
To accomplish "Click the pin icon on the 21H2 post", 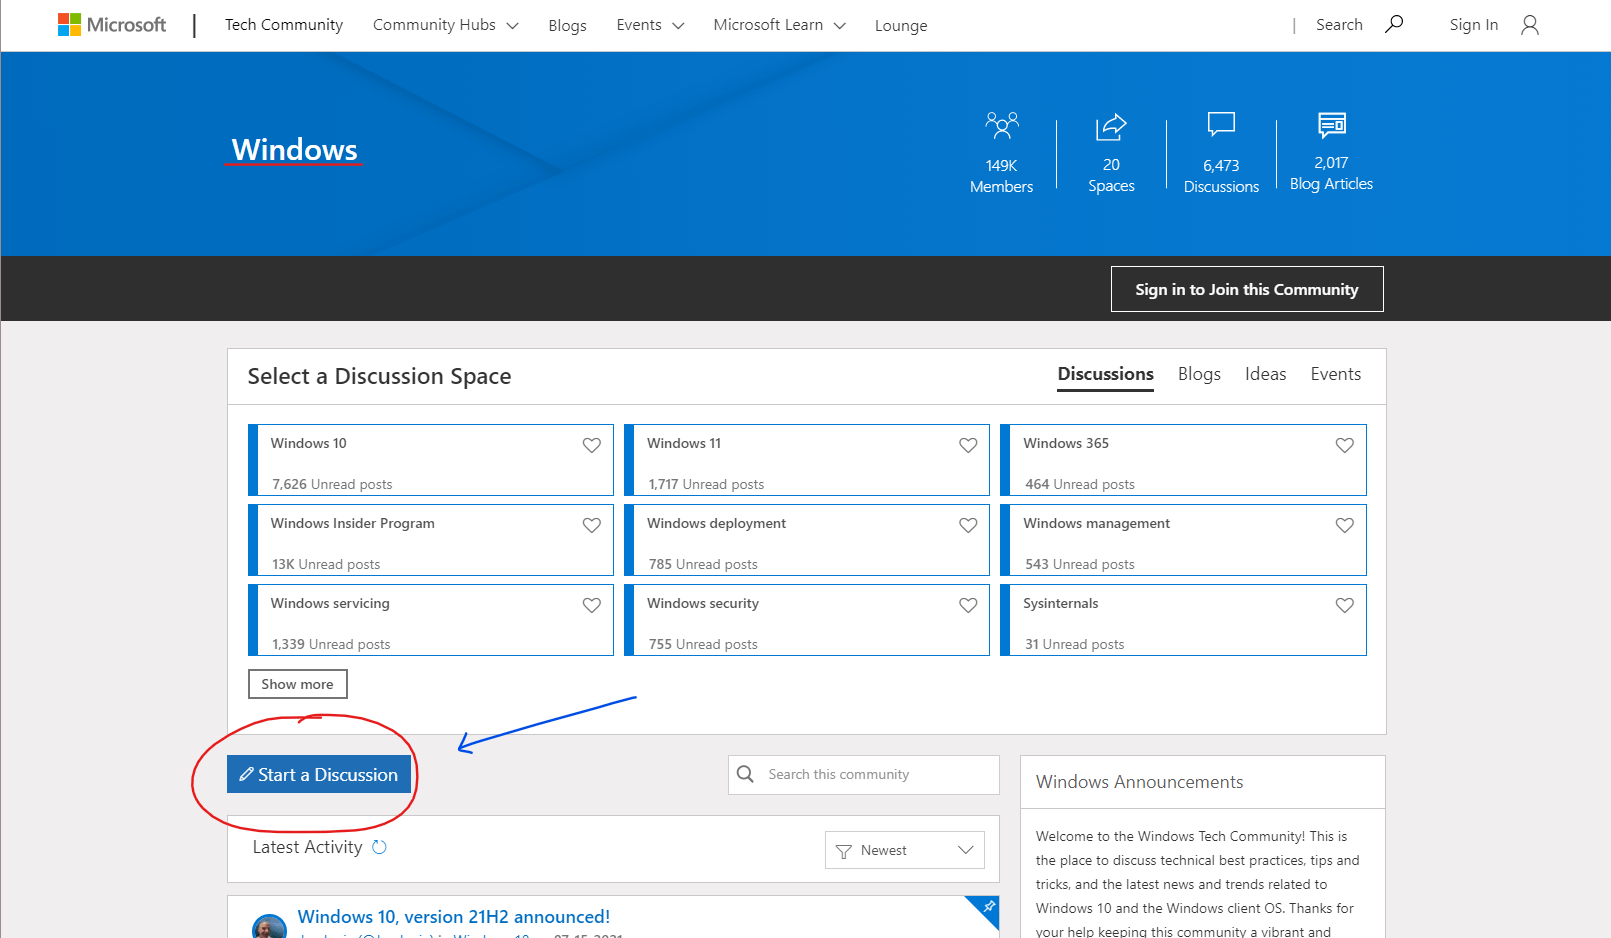I will pyautogui.click(x=988, y=906).
